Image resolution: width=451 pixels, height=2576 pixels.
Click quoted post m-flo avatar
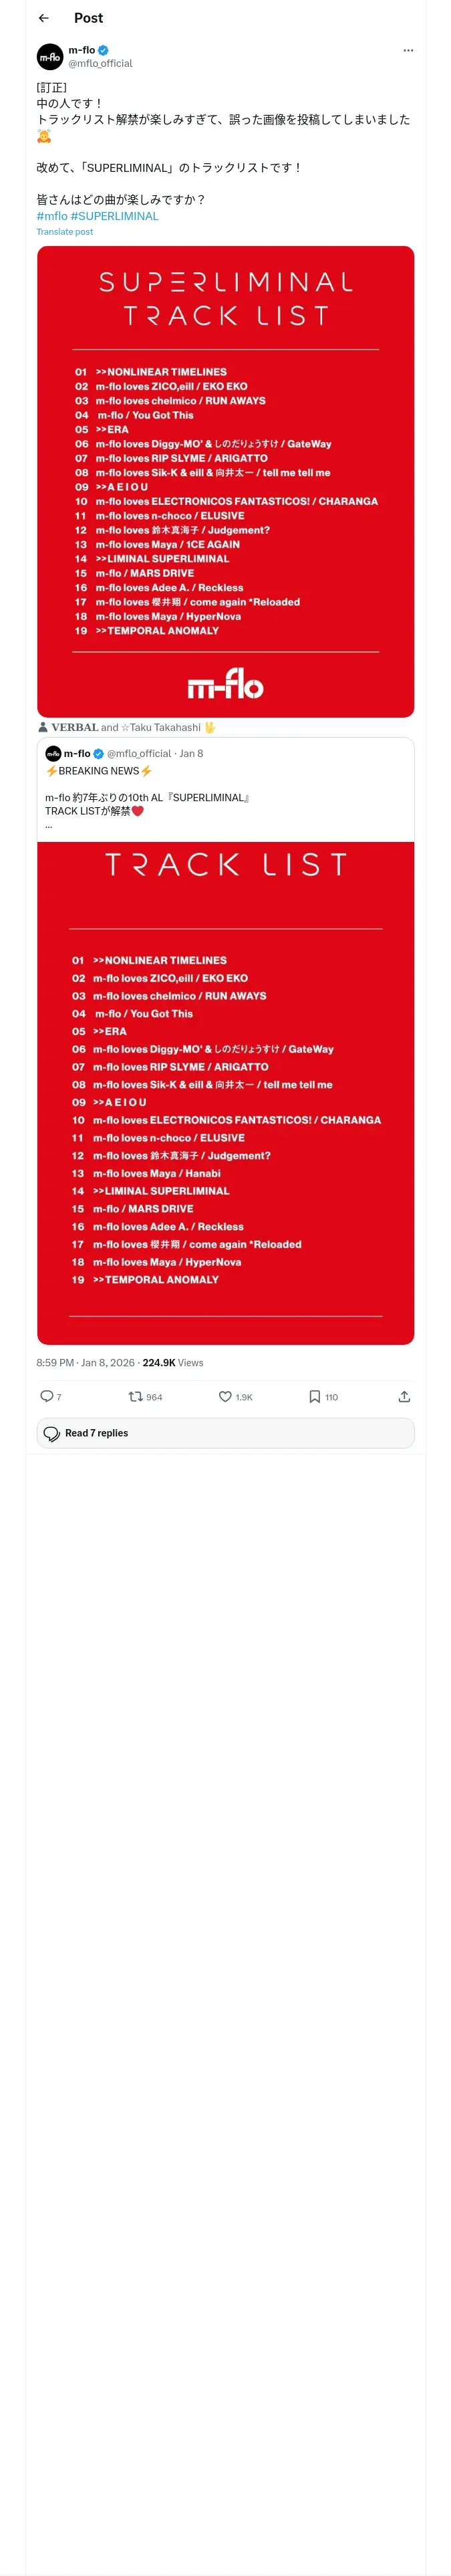click(x=53, y=754)
